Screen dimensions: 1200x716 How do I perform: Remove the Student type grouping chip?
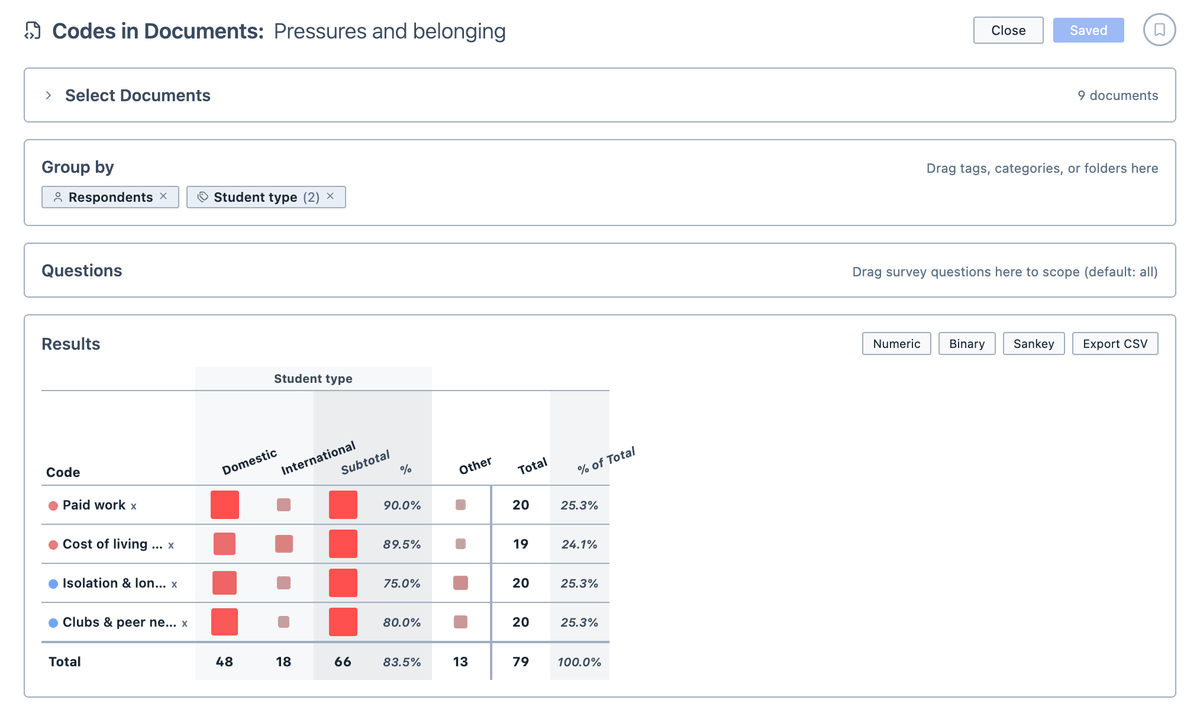tap(330, 197)
